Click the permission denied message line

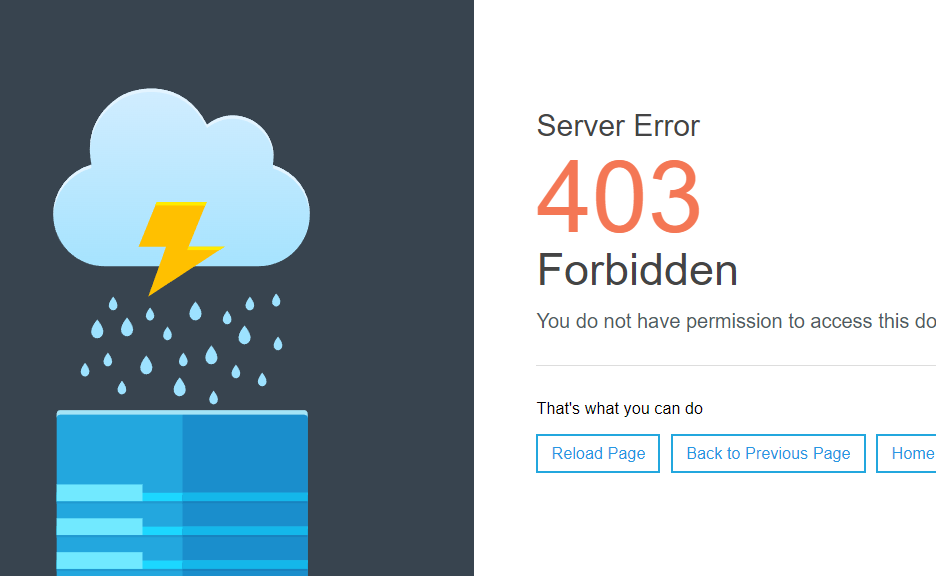(x=736, y=321)
